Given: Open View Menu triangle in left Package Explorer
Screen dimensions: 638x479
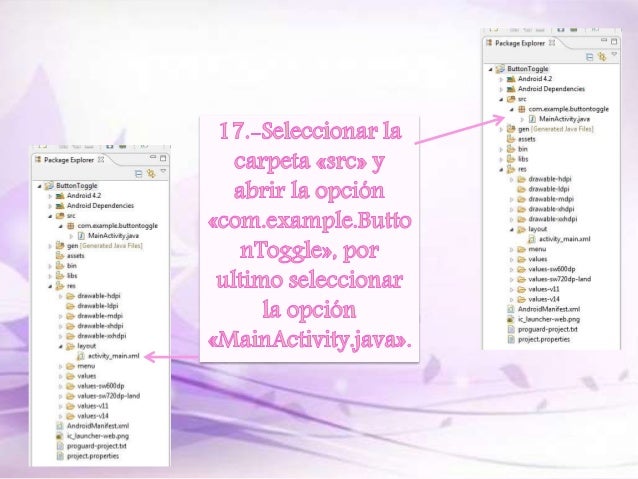Looking at the screenshot, I should tap(163, 172).
